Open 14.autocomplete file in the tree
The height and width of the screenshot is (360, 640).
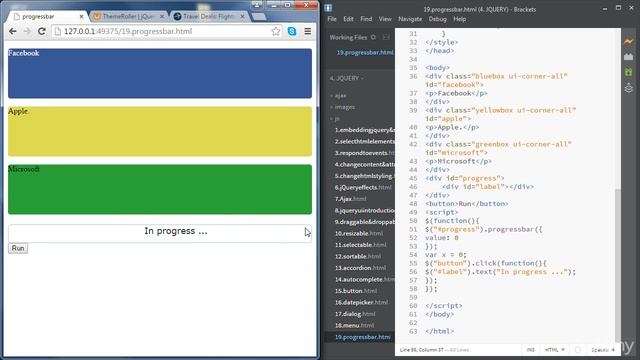coord(364,280)
